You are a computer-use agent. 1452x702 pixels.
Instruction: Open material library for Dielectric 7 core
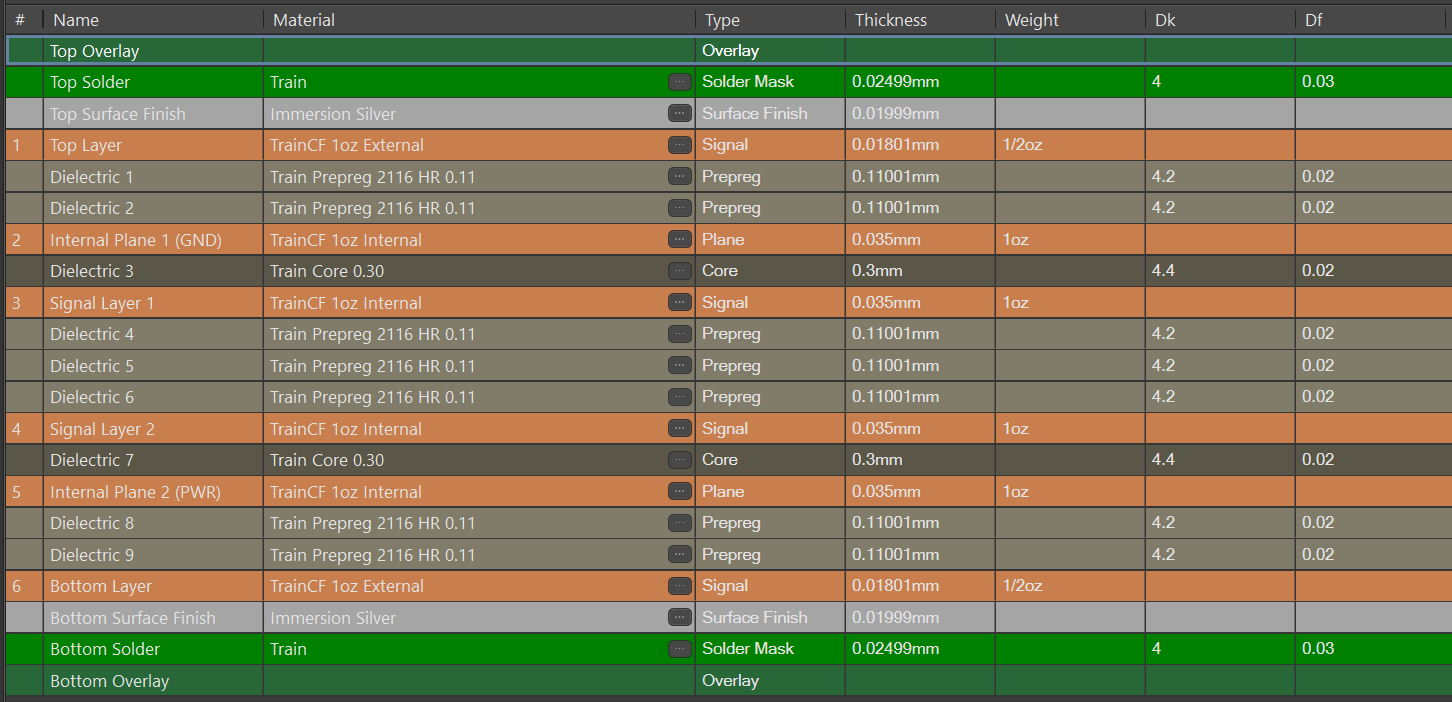[680, 460]
